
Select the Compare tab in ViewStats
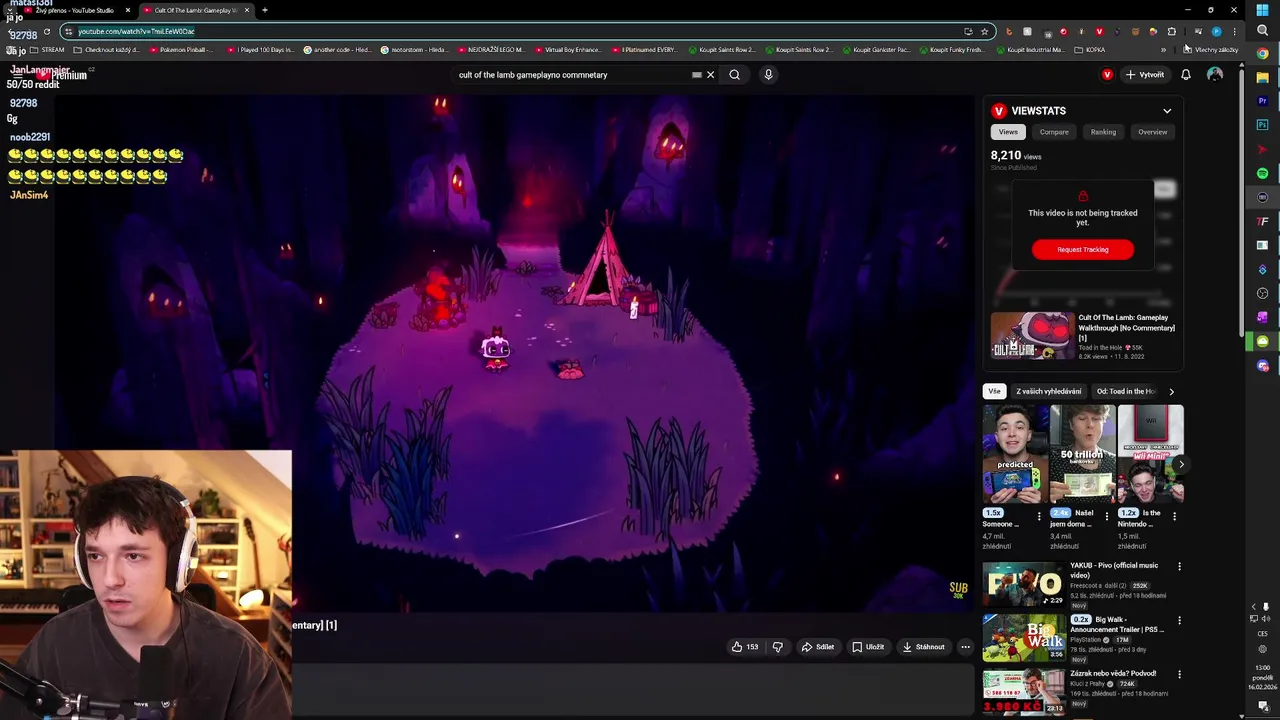point(1054,132)
